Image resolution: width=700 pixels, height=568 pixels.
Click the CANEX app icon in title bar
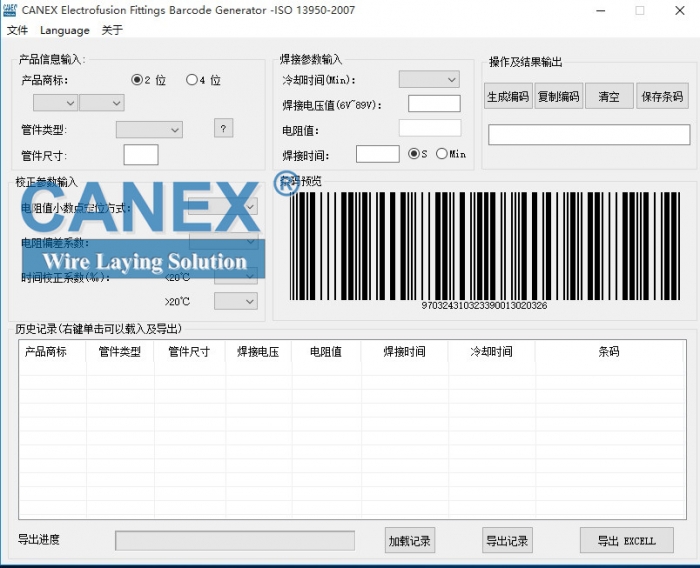10,10
